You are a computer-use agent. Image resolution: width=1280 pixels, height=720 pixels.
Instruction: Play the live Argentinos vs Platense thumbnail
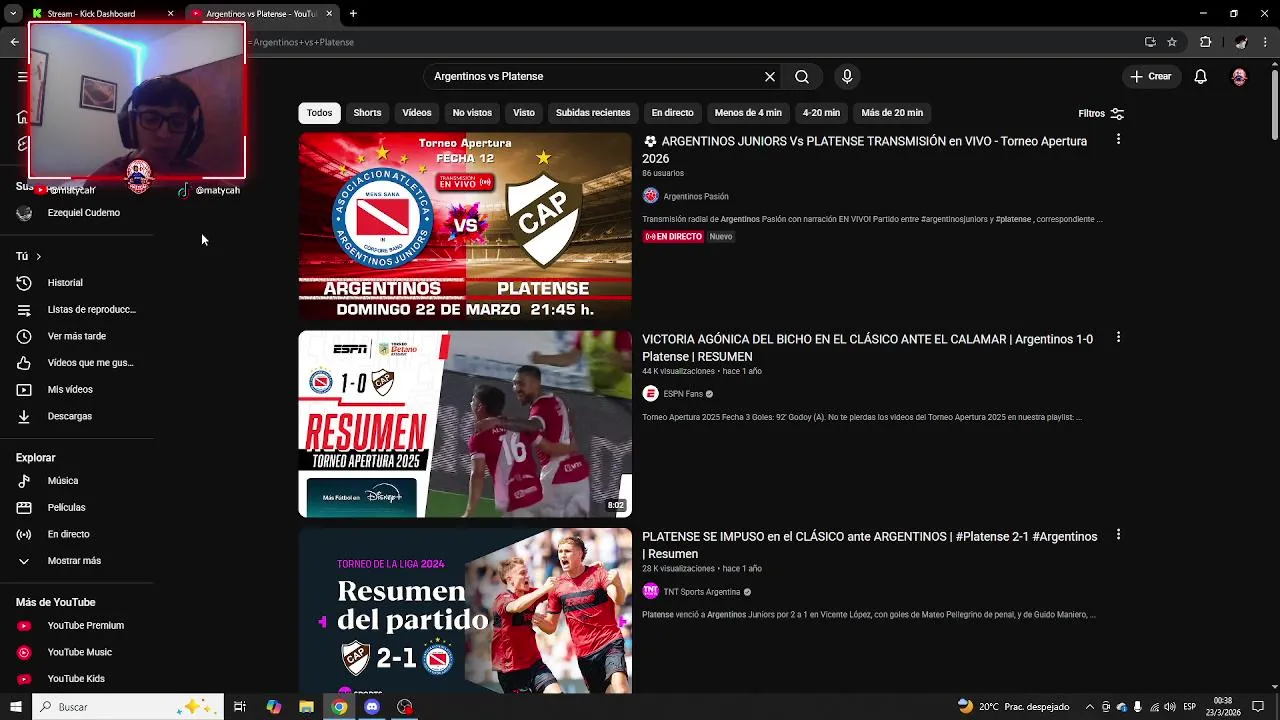[x=465, y=226]
